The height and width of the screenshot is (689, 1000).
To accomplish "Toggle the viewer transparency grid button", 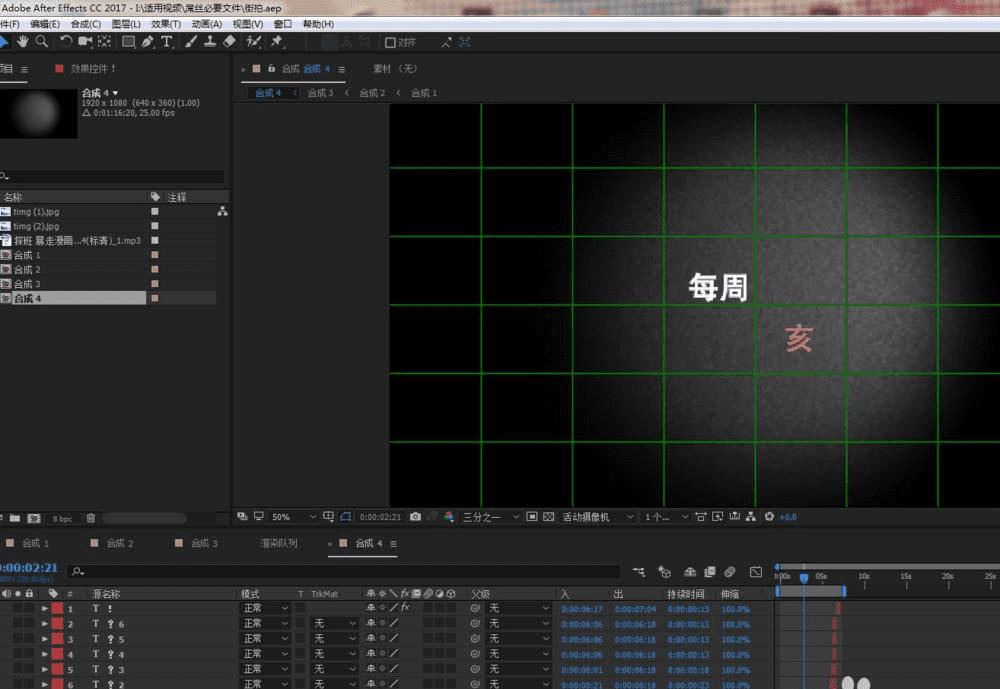I will [548, 517].
